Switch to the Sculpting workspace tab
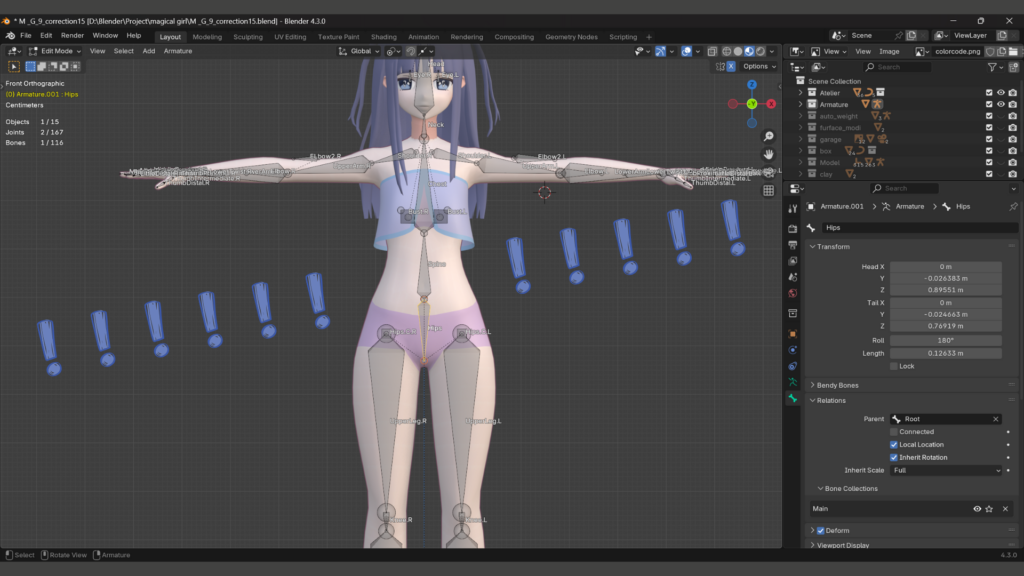Viewport: 1024px width, 576px height. (248, 37)
